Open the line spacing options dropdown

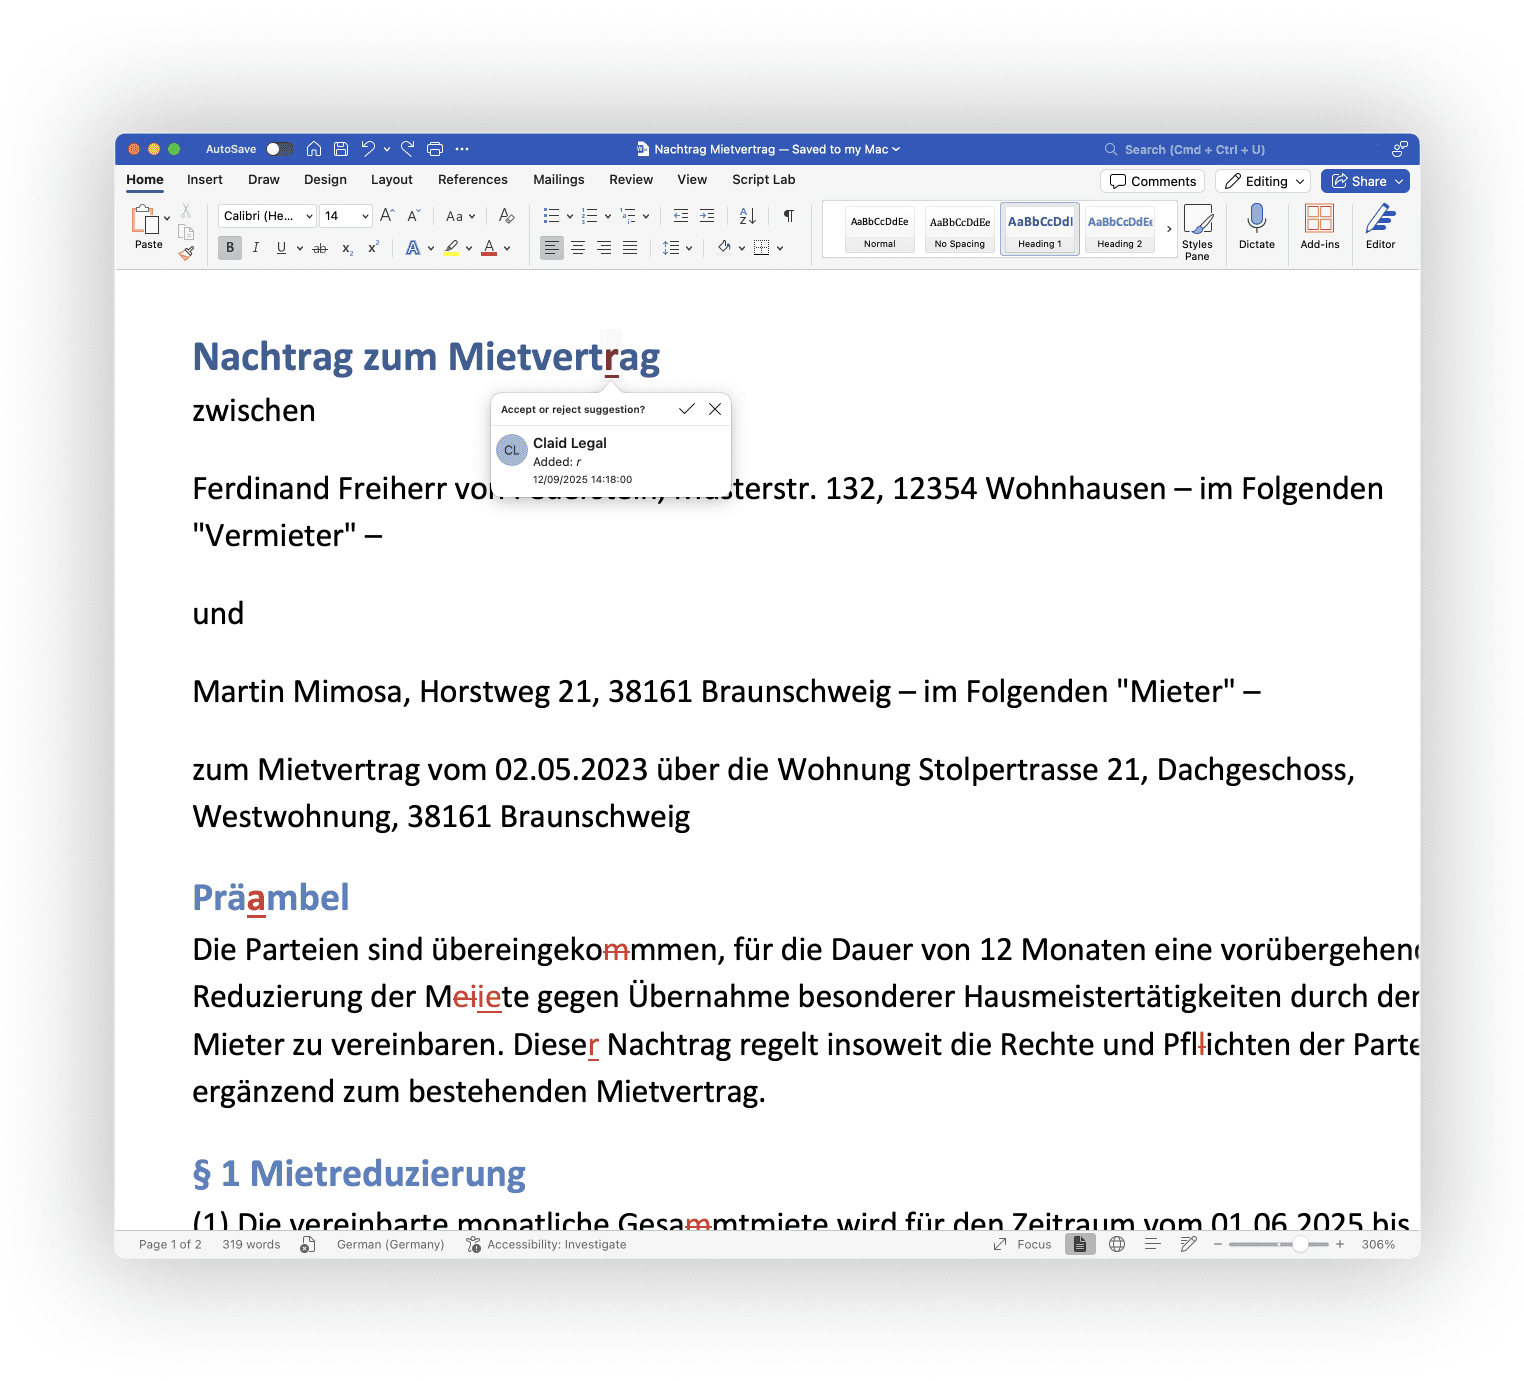pos(688,248)
